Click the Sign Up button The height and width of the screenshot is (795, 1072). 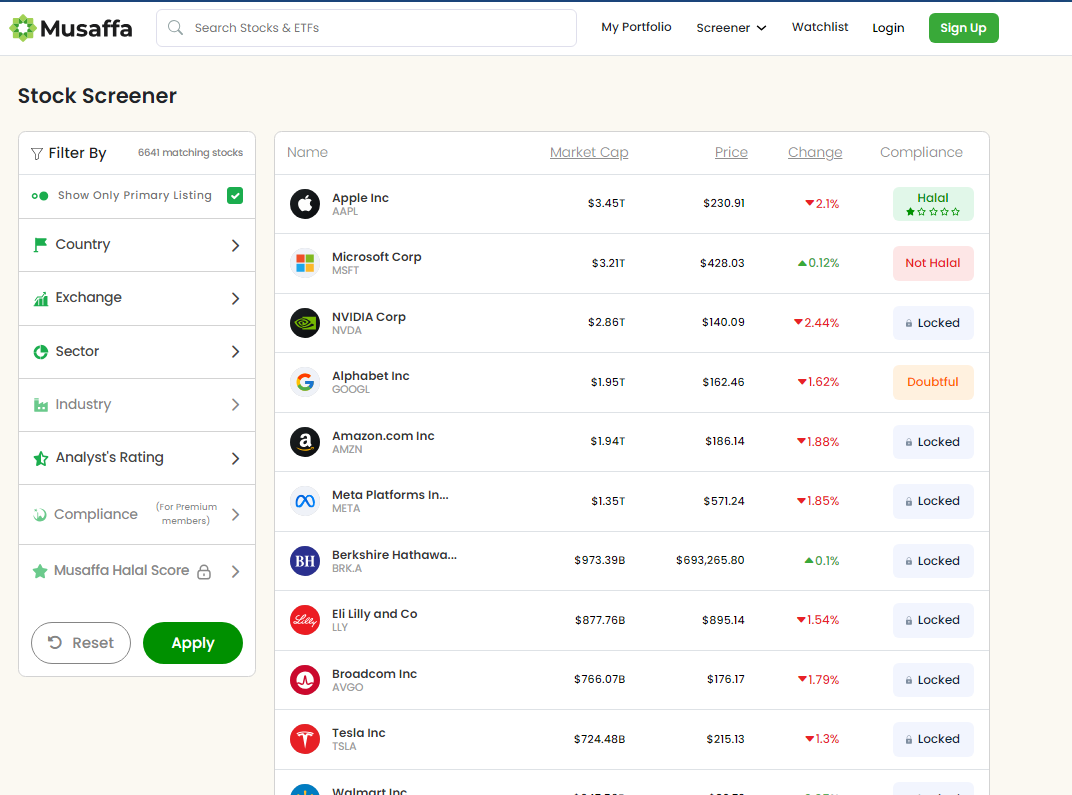963,28
